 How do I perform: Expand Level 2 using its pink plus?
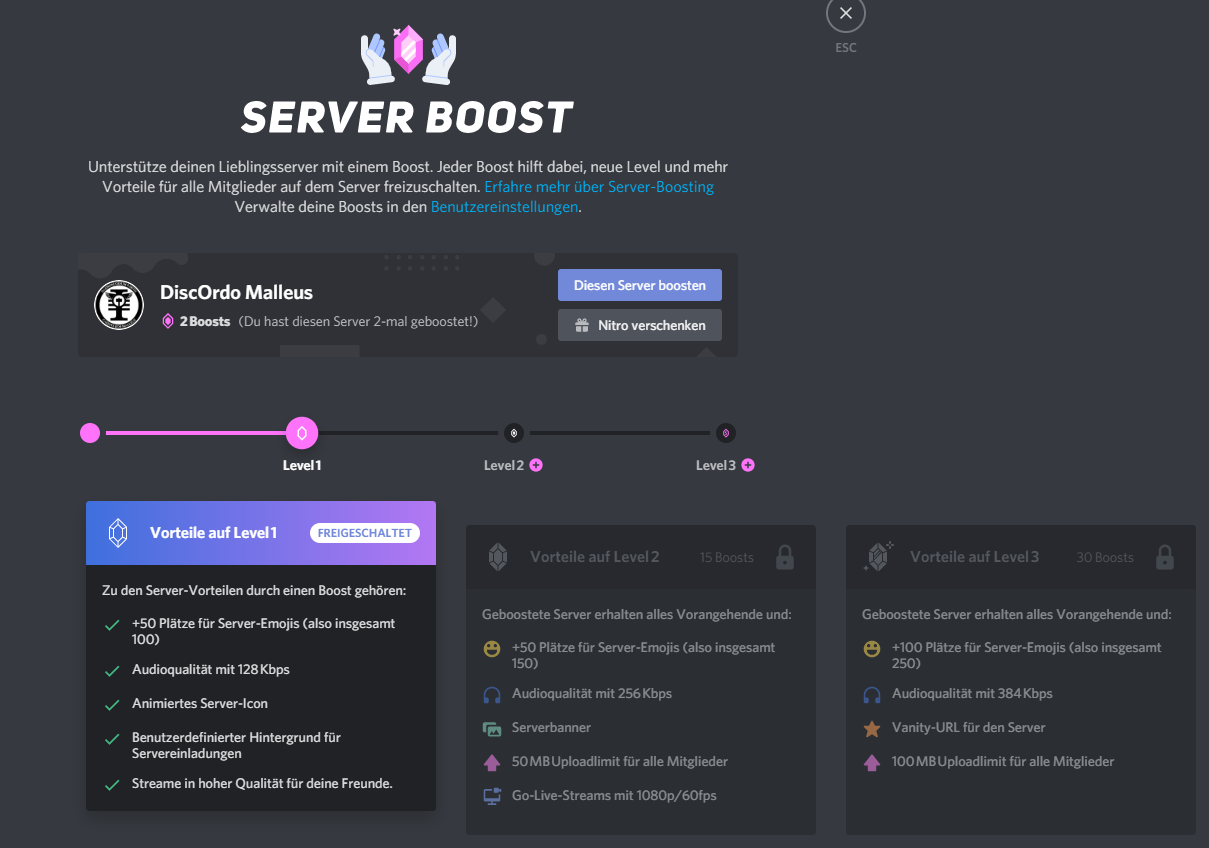coord(537,465)
